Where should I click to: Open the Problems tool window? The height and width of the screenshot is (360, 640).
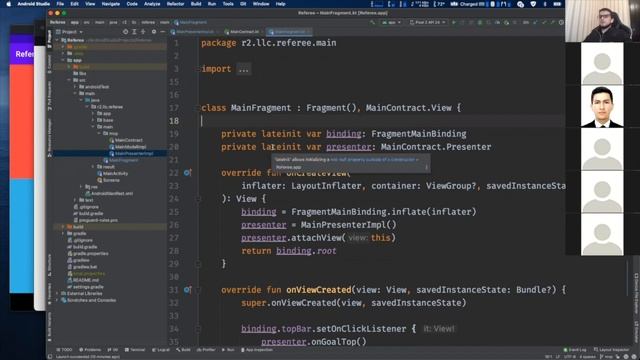coord(90,350)
